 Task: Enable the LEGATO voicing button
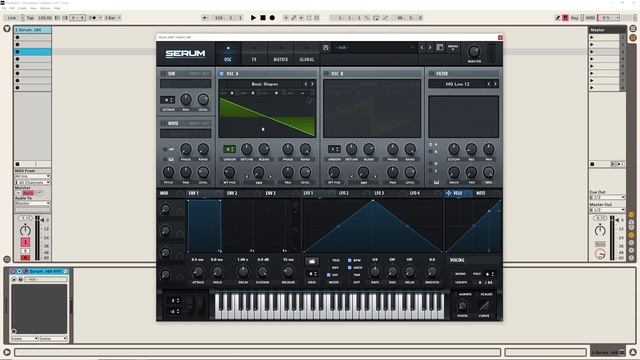pos(461,282)
